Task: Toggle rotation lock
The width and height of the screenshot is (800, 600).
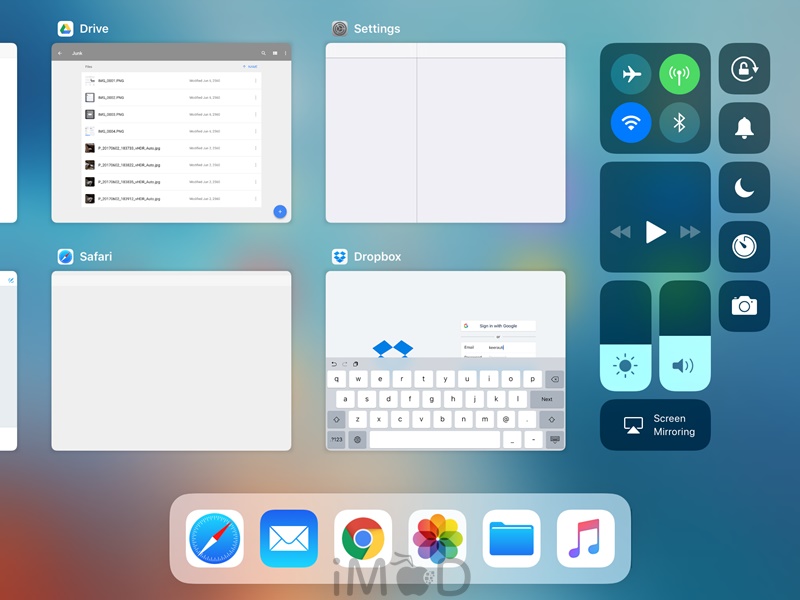Action: (x=744, y=69)
